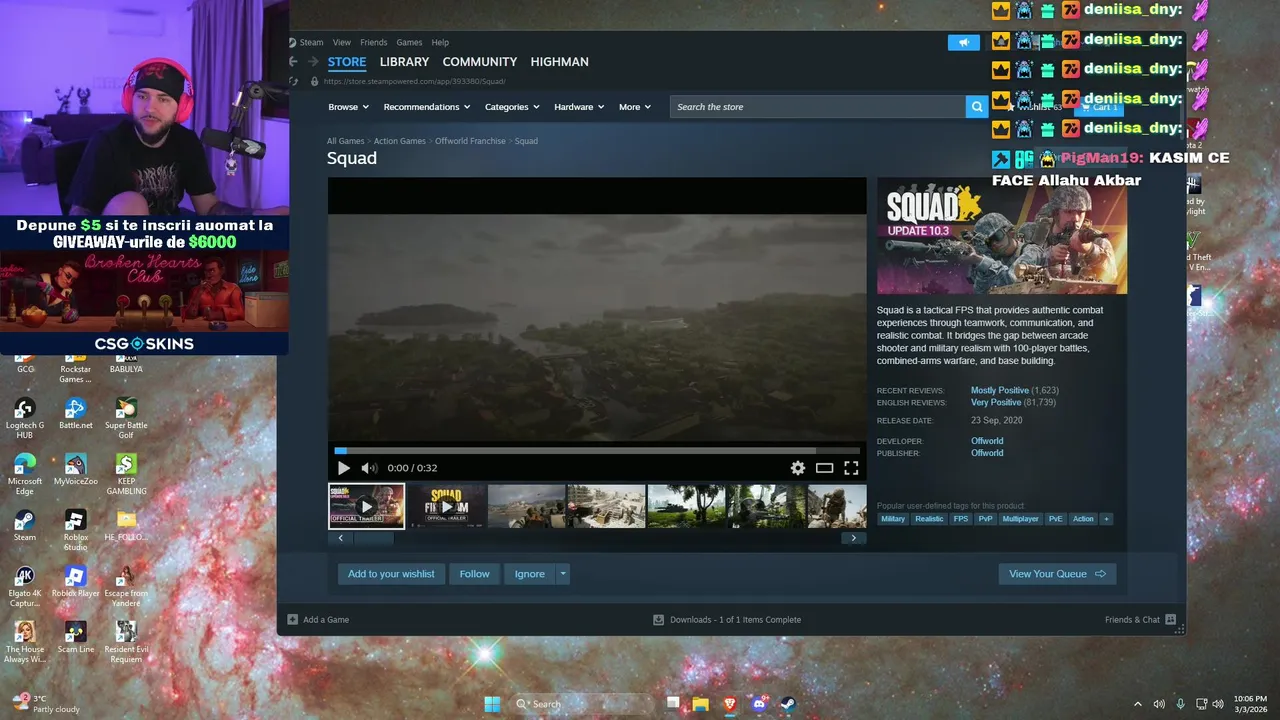This screenshot has width=1280, height=720.
Task: Open Elgato 4K Capture desktop shortcut
Action: click(25, 586)
